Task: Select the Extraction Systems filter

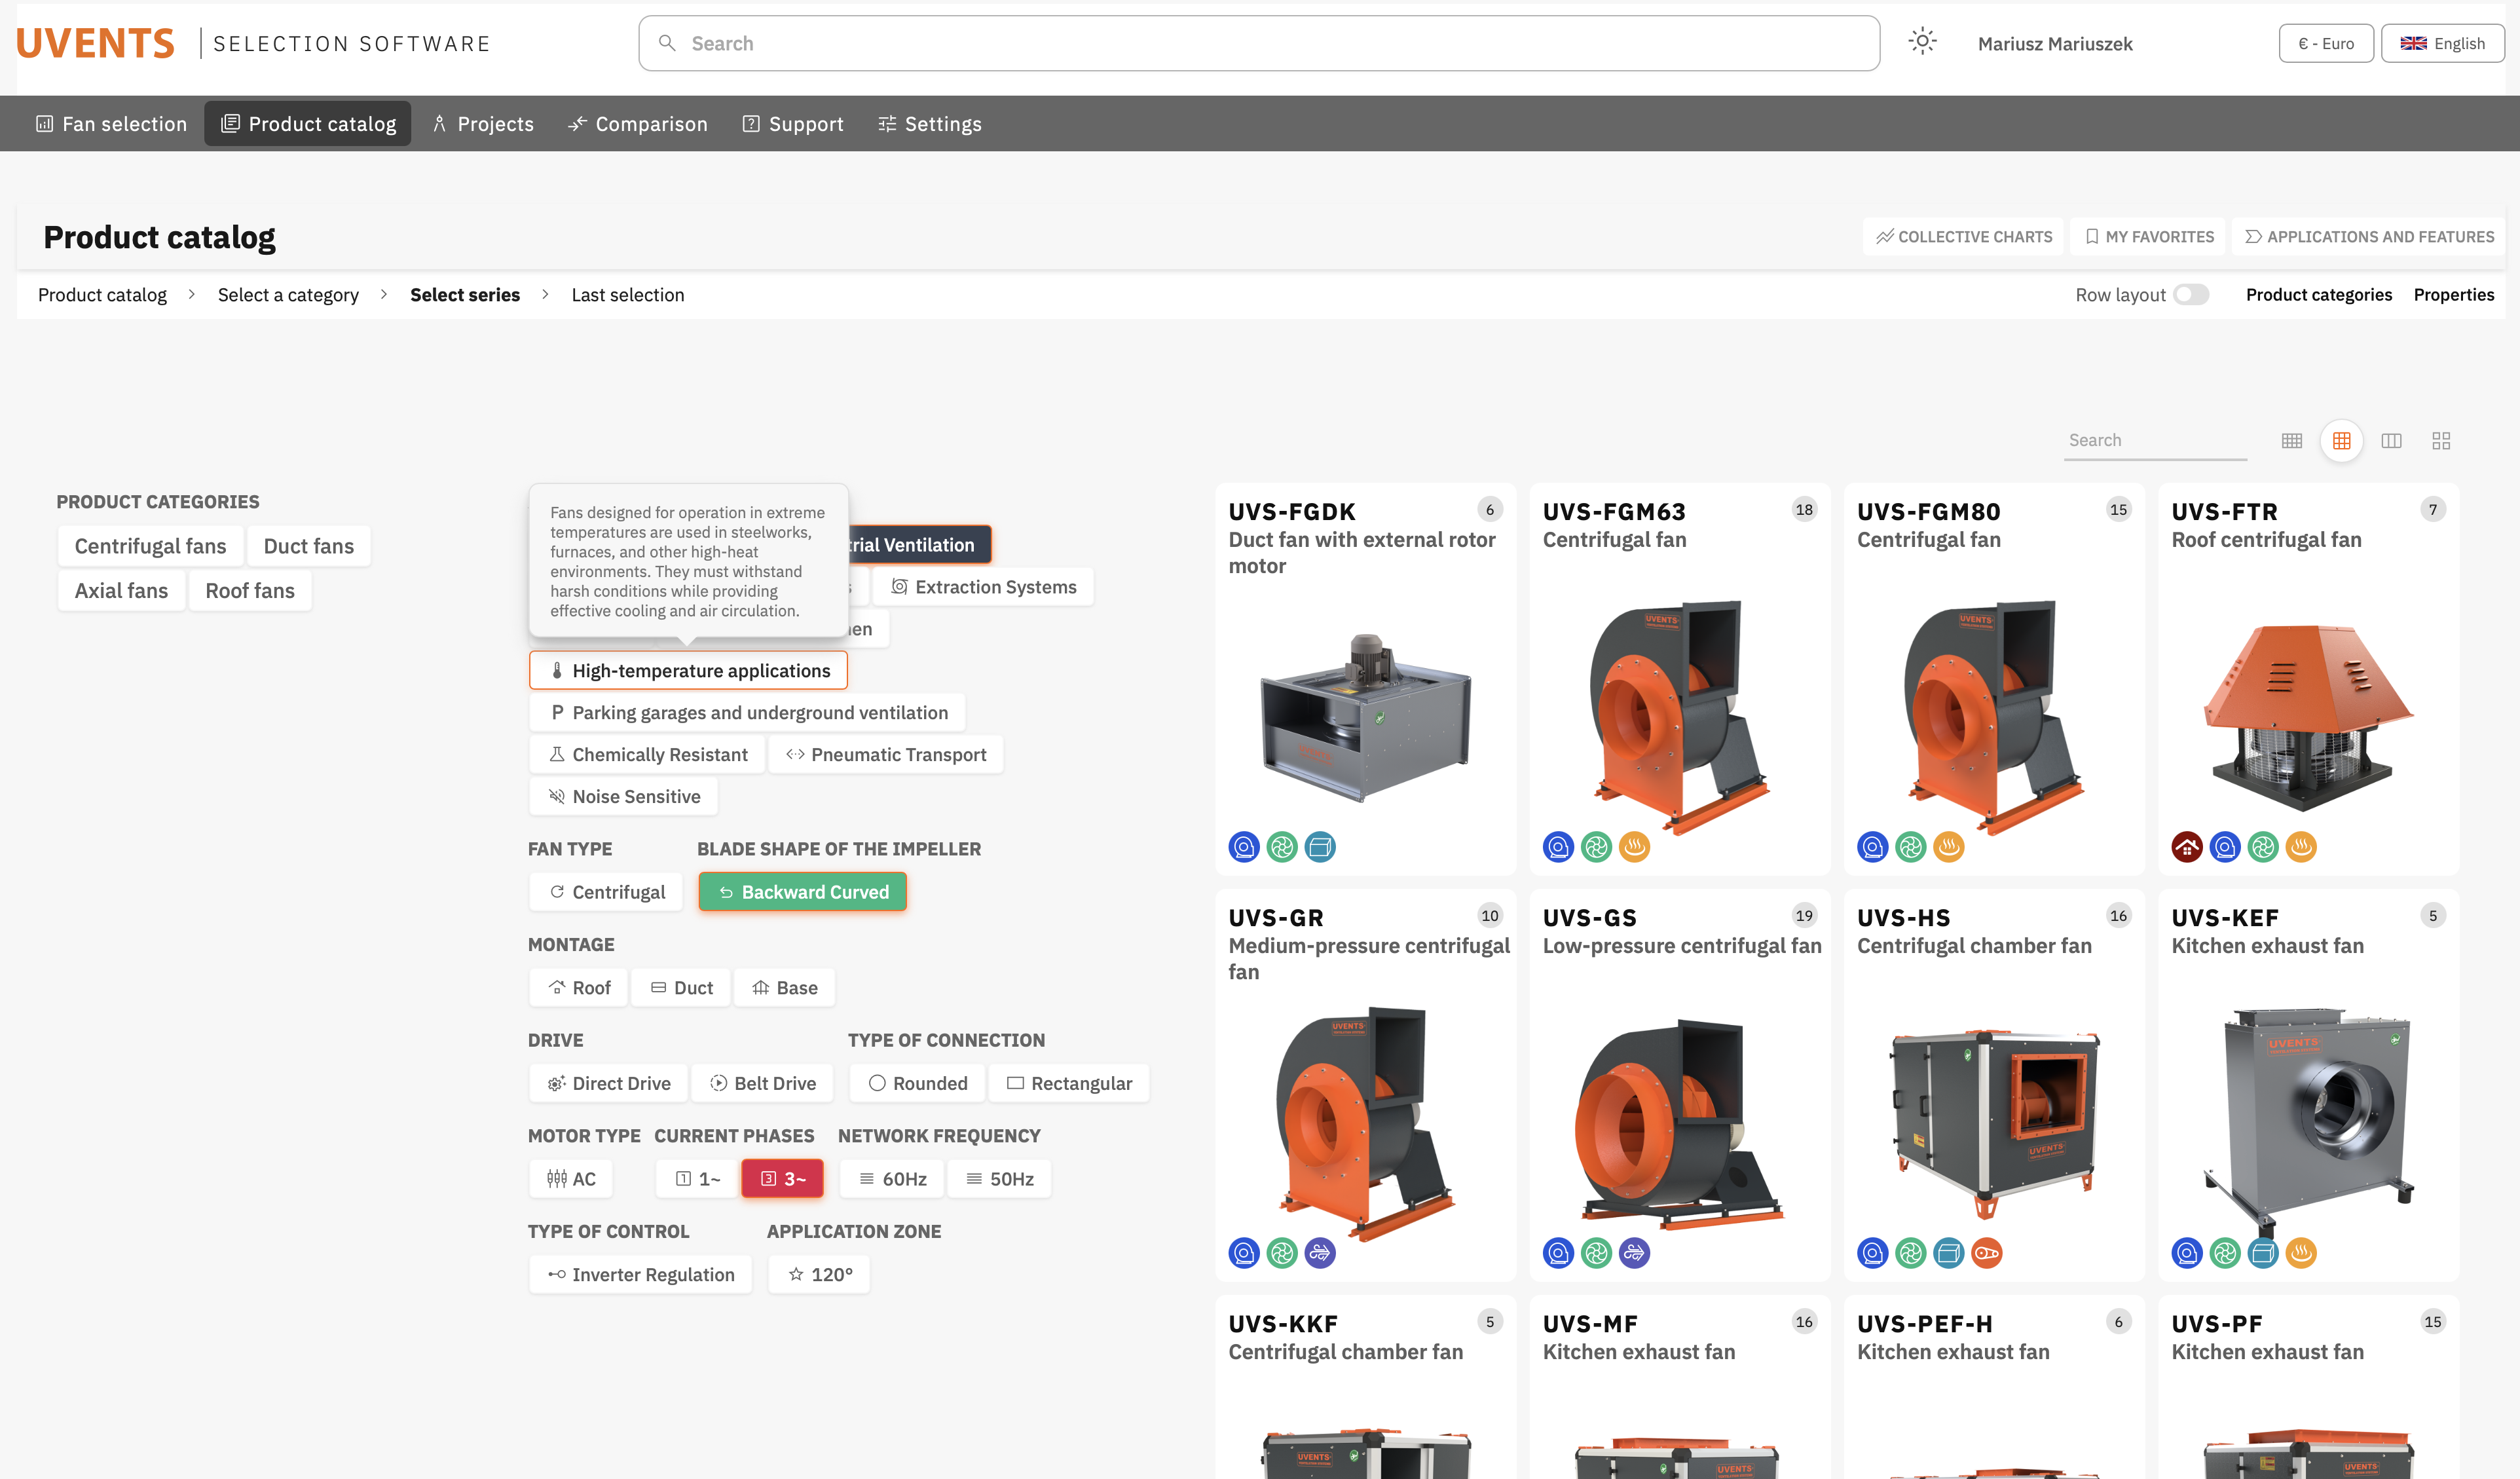Action: click(983, 587)
